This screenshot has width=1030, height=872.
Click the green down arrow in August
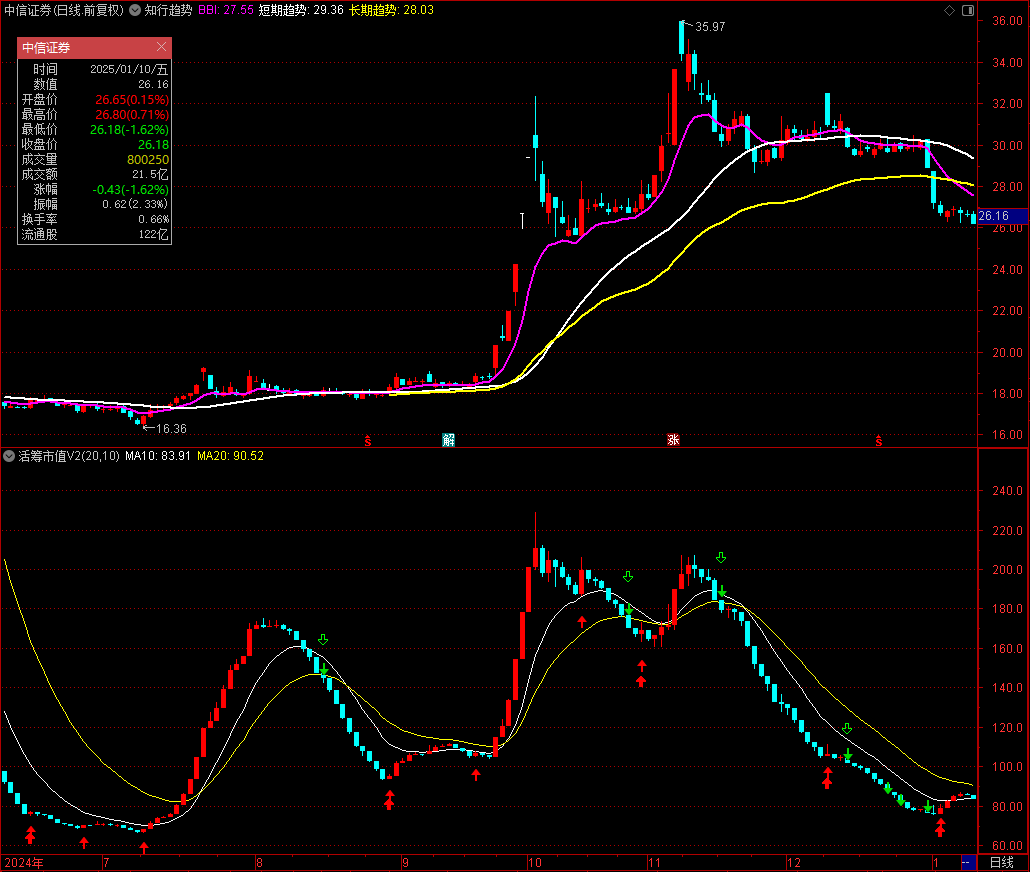point(323,640)
